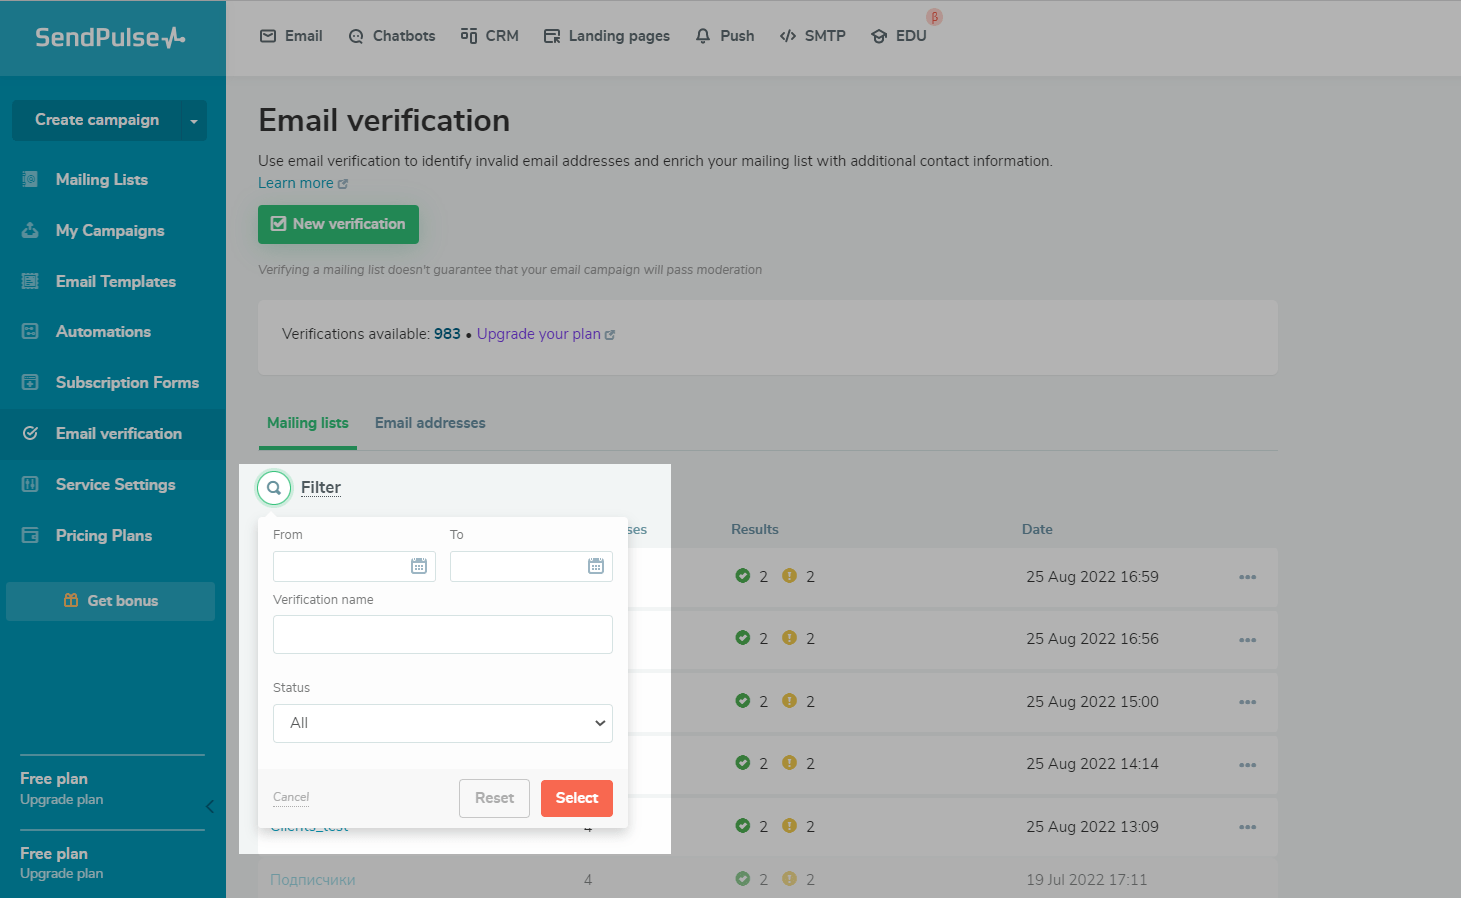Click the Create campaign button
The width and height of the screenshot is (1461, 898).
97,120
